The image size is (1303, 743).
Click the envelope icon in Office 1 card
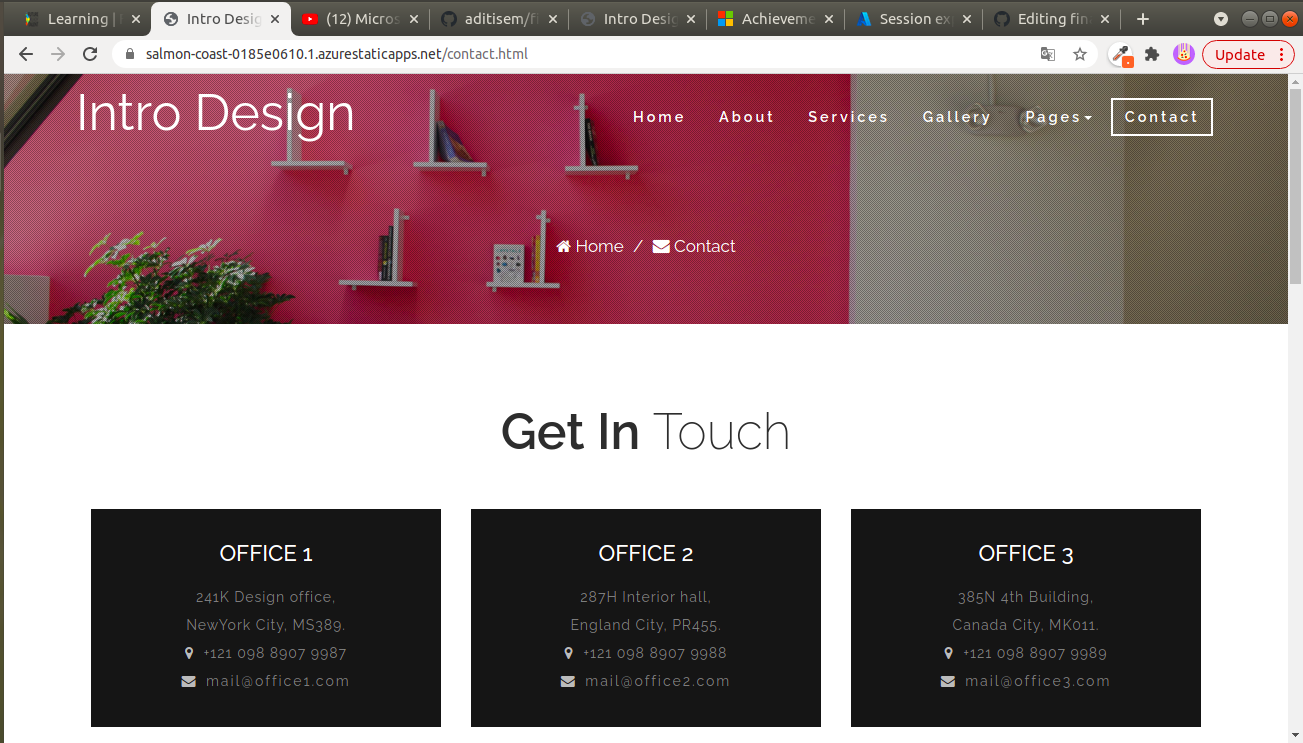pyautogui.click(x=189, y=681)
